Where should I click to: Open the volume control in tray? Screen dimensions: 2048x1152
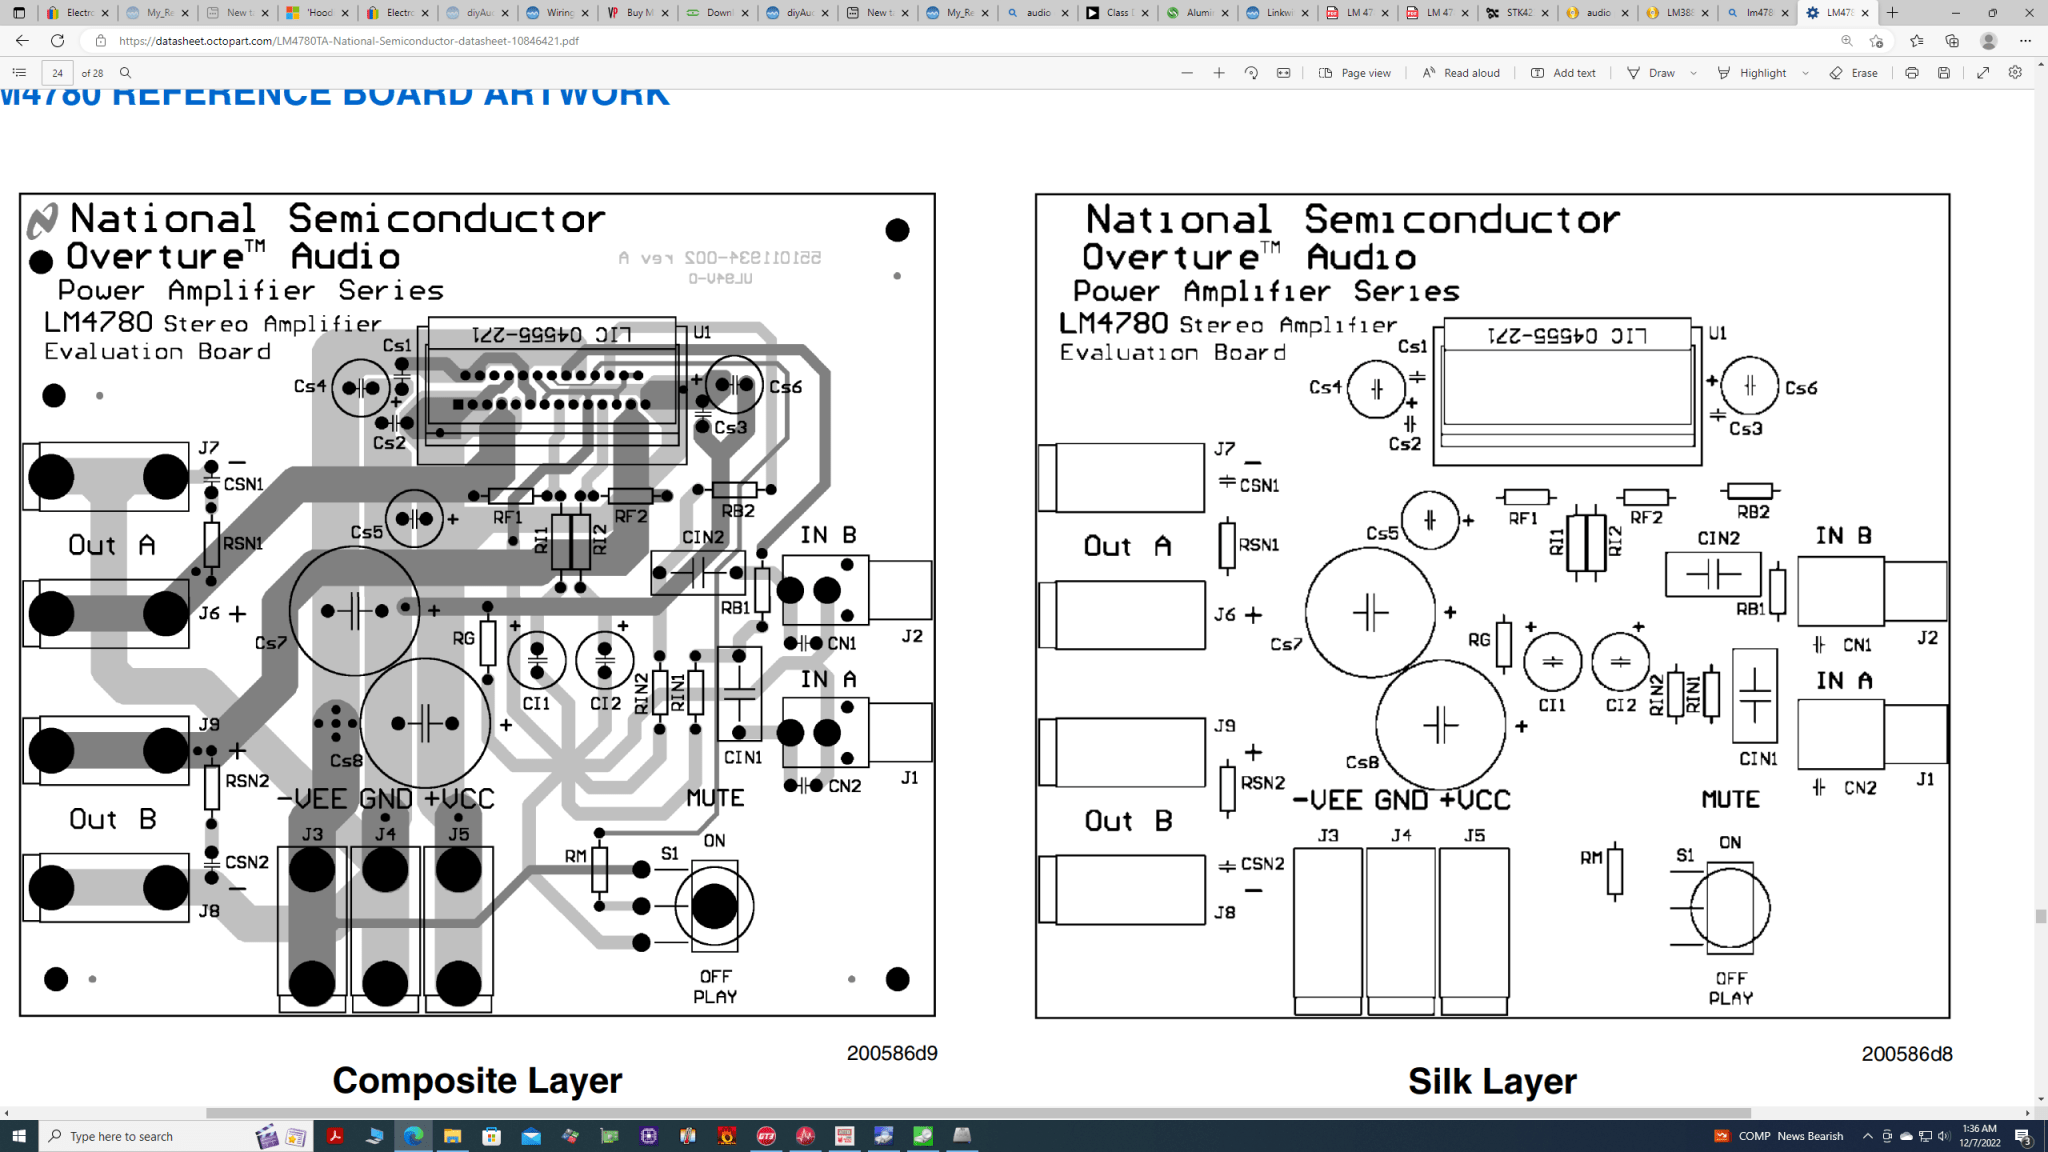tap(1944, 1136)
